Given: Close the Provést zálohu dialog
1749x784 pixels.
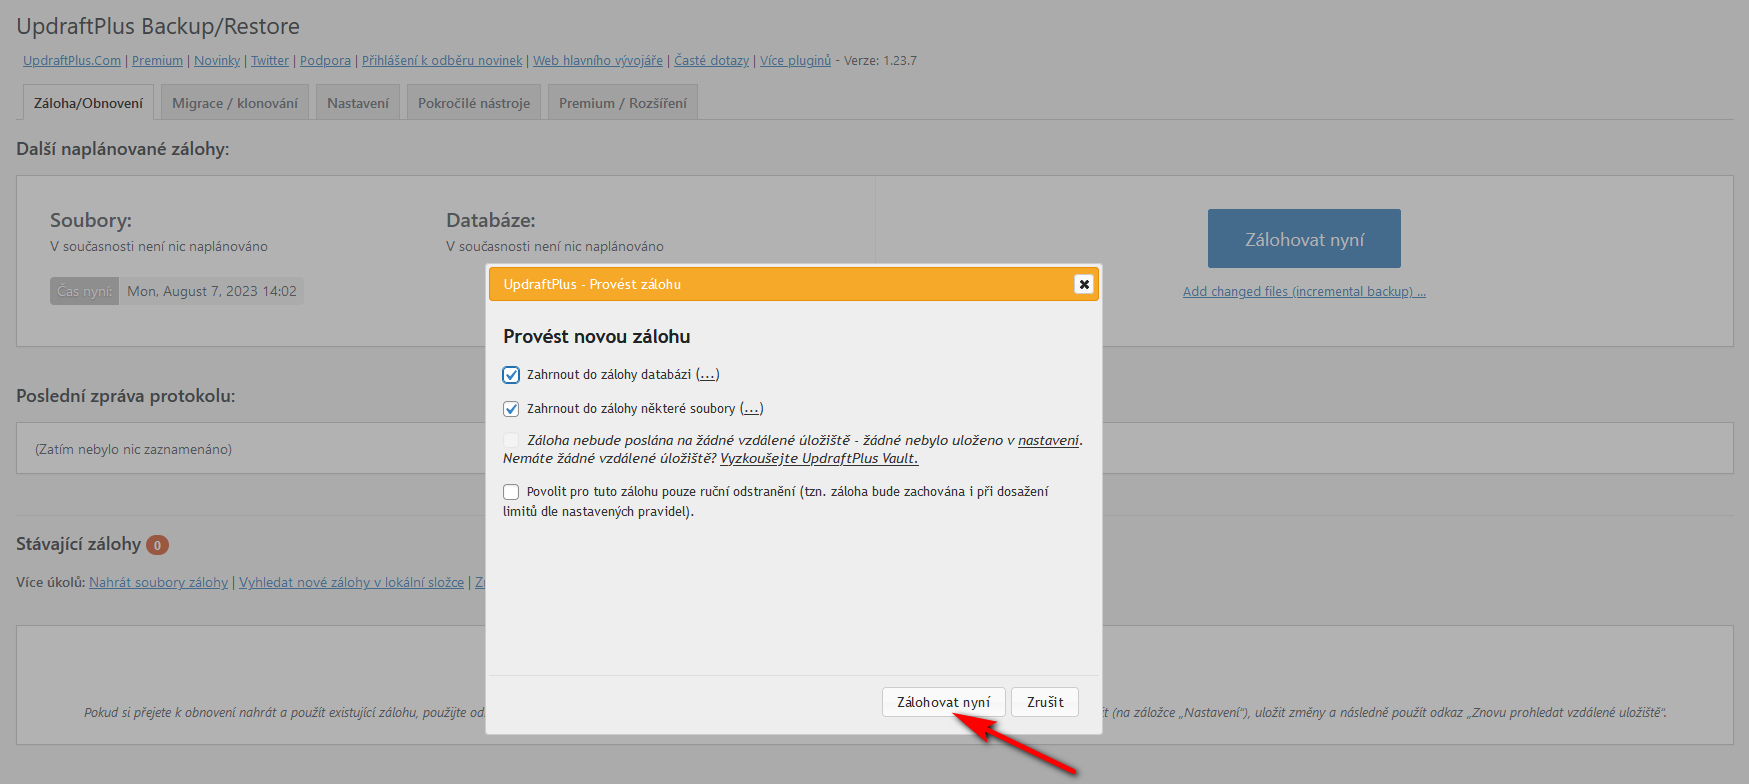Looking at the screenshot, I should point(1083,284).
